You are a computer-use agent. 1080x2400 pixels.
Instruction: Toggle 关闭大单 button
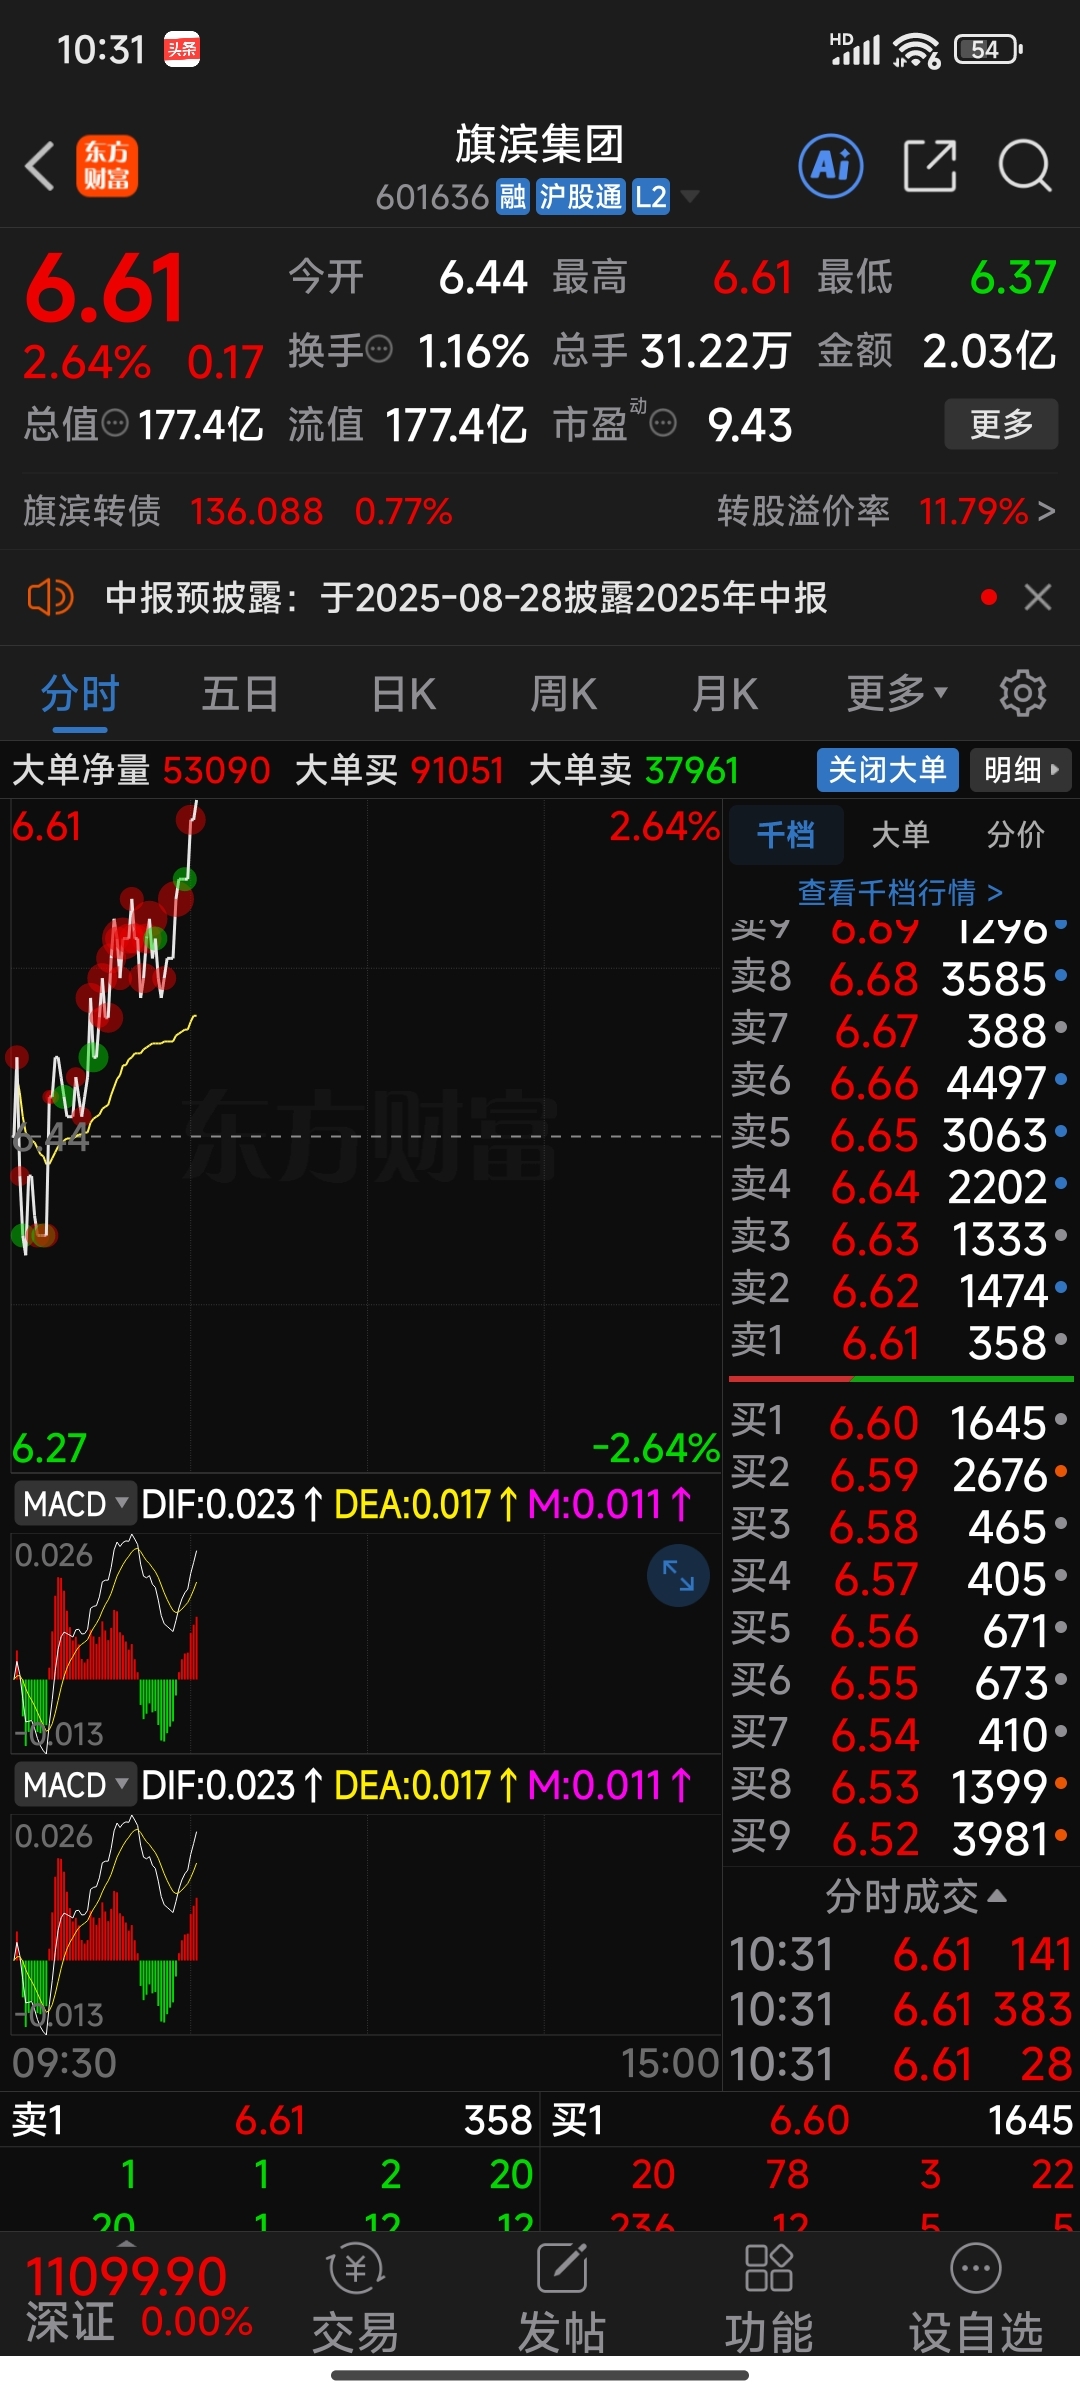click(x=887, y=770)
